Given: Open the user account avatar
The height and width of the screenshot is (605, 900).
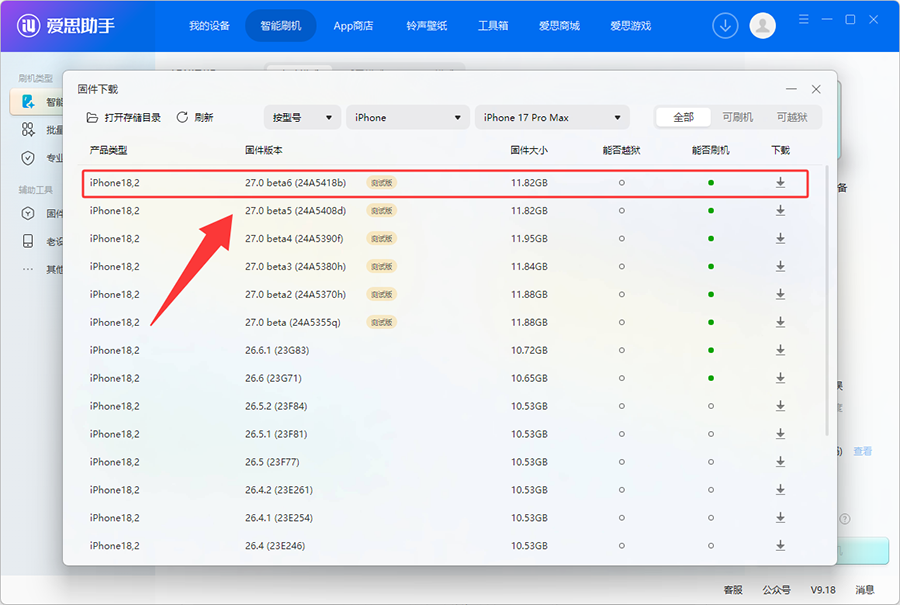Looking at the screenshot, I should pos(762,26).
